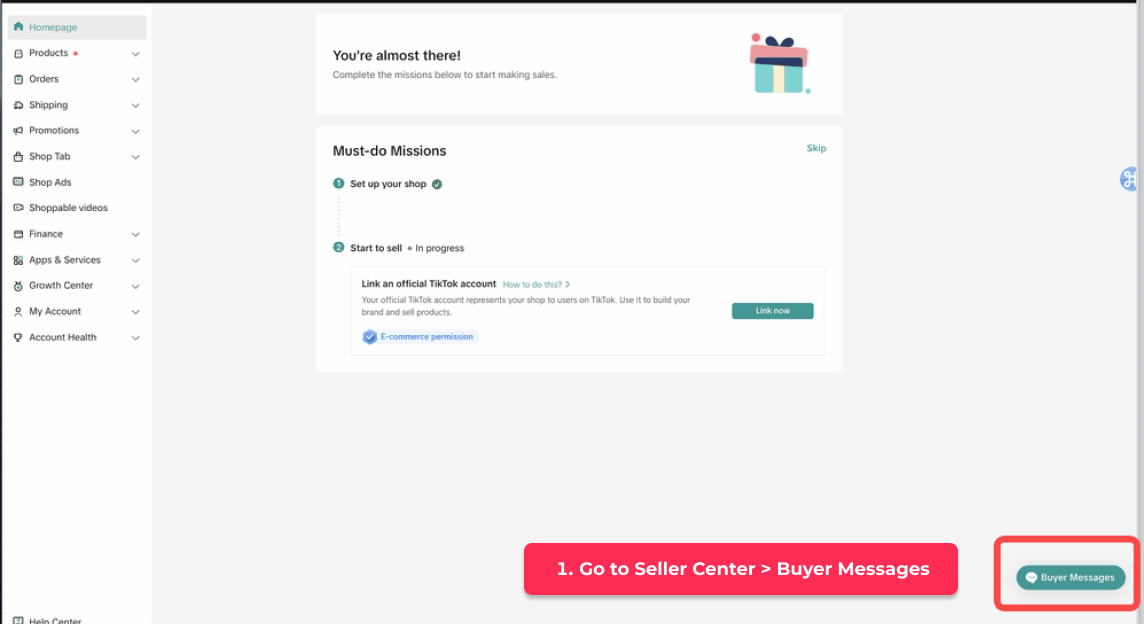Open the My Account menu item
The width and height of the screenshot is (1144, 624).
(x=55, y=312)
